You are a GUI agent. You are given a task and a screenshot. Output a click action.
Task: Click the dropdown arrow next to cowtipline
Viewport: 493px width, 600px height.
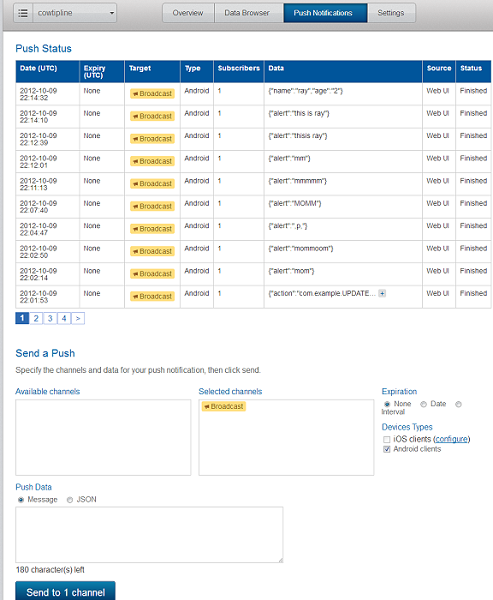pos(111,13)
